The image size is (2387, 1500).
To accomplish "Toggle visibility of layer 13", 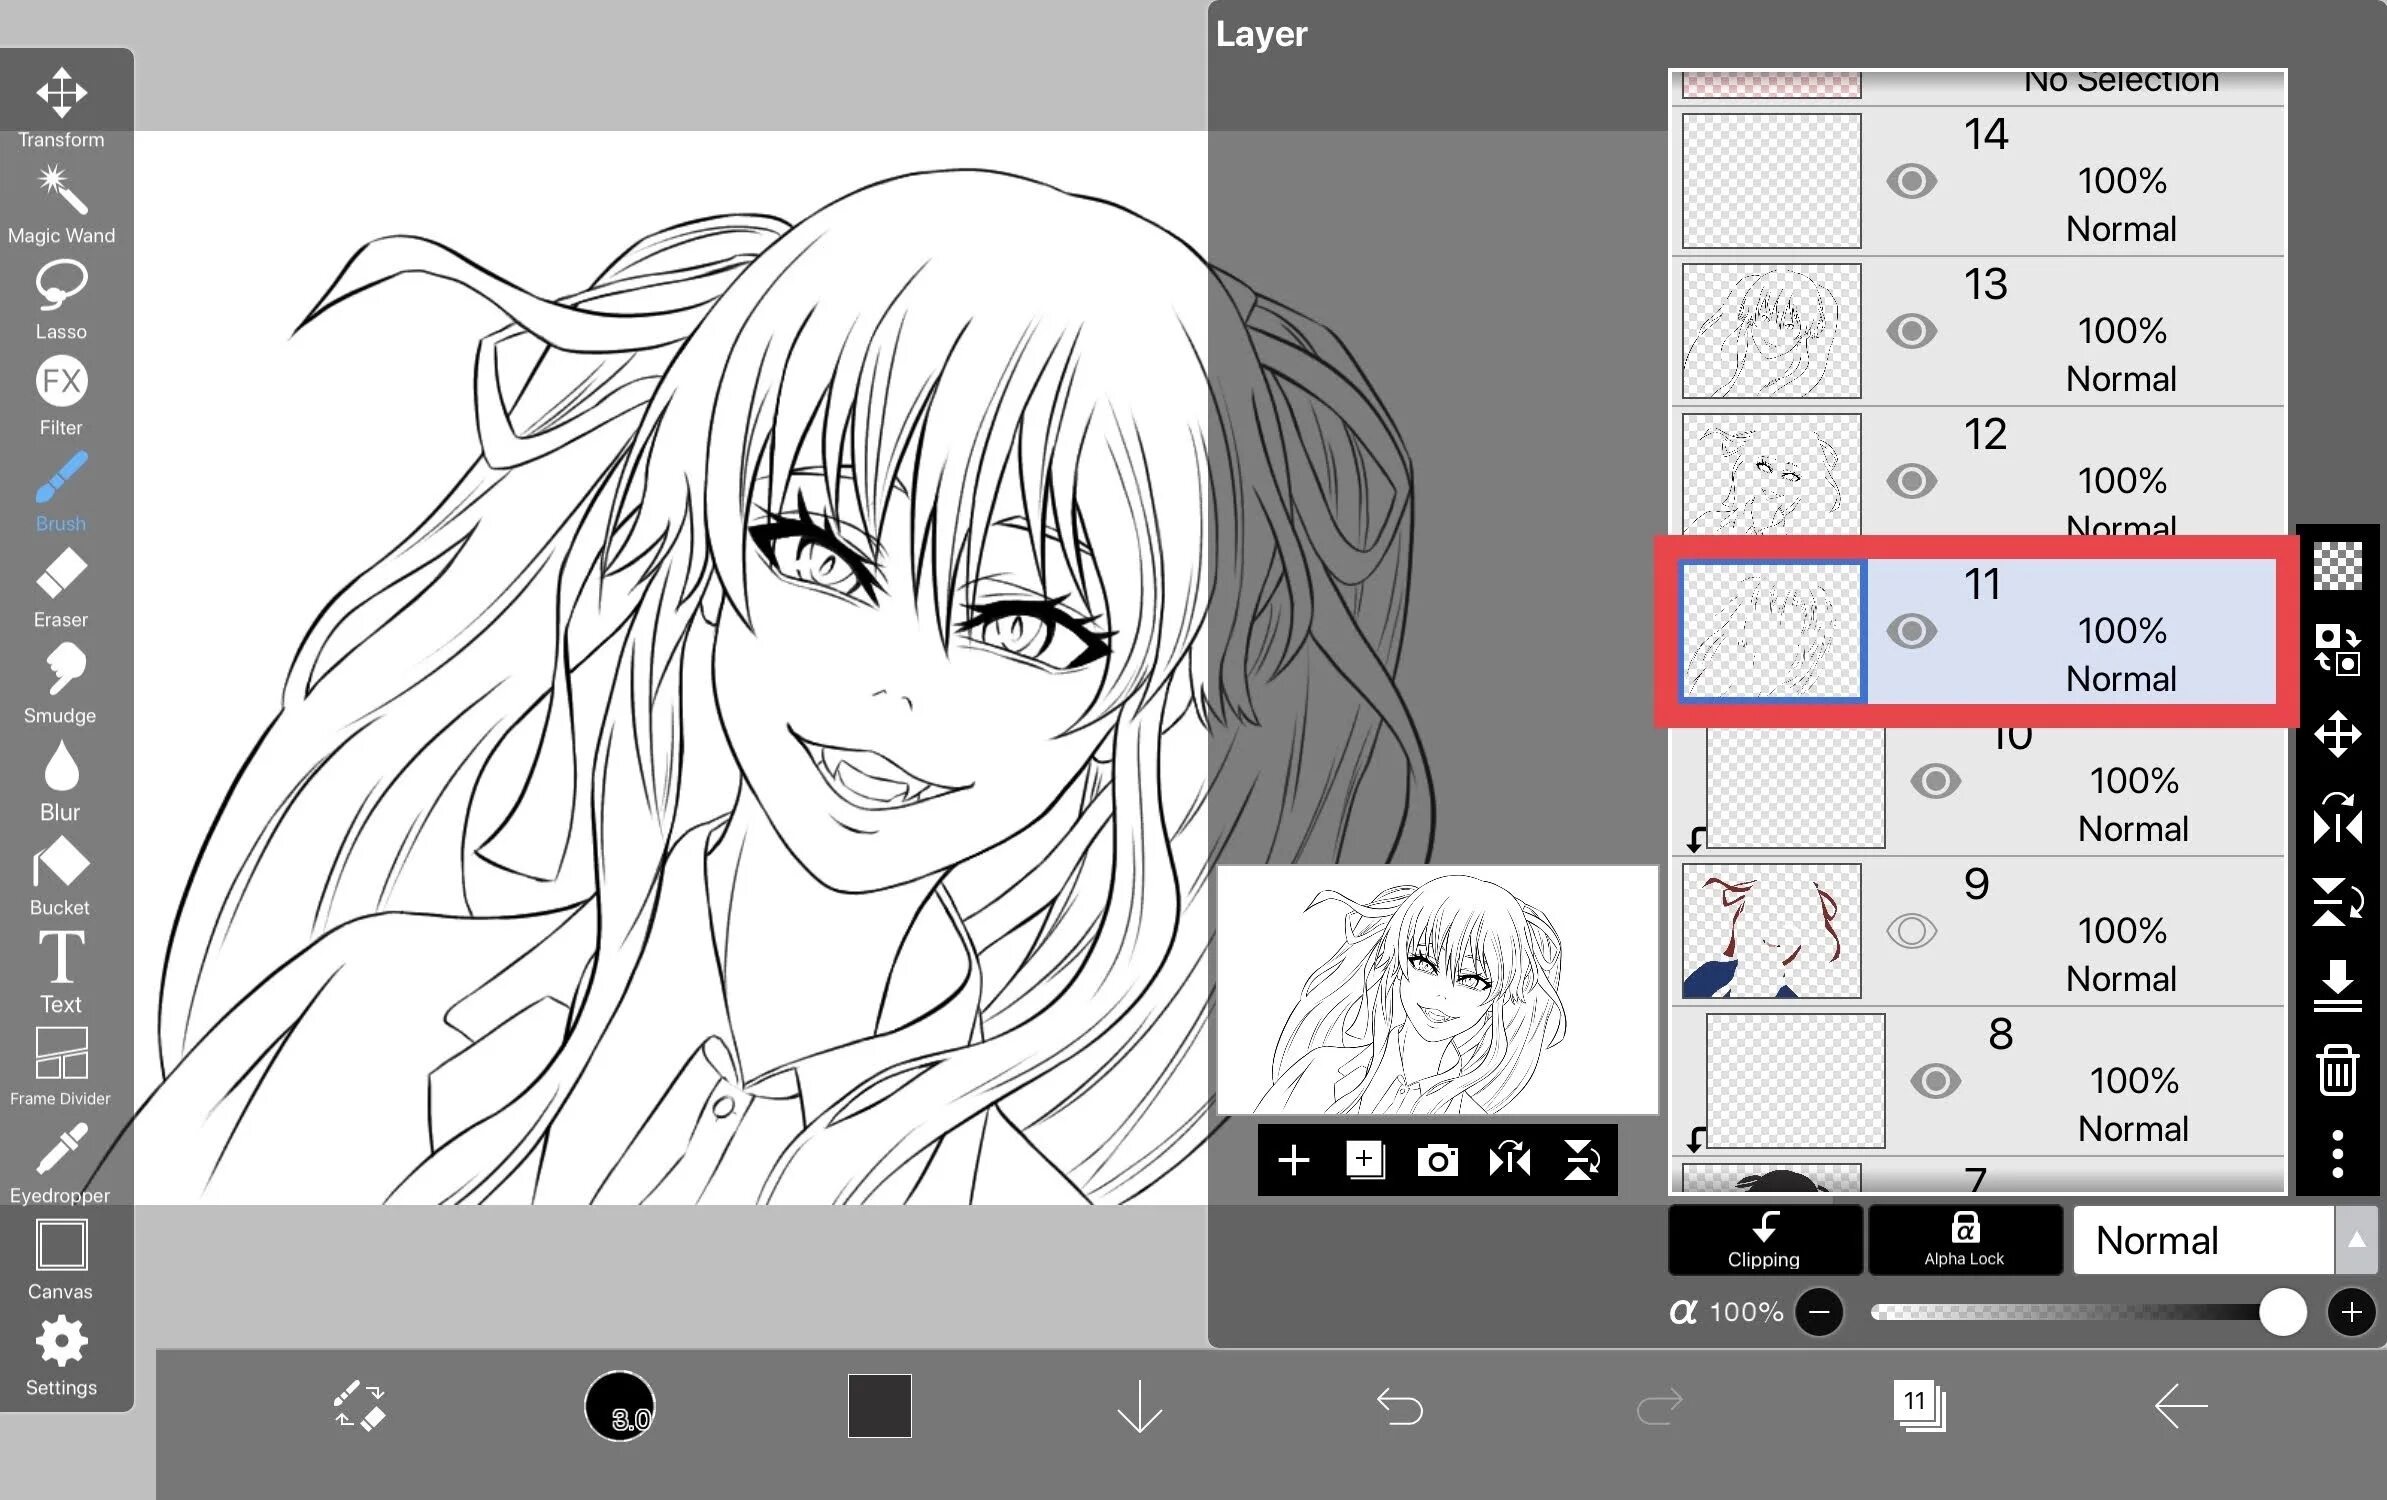I will (x=1911, y=331).
